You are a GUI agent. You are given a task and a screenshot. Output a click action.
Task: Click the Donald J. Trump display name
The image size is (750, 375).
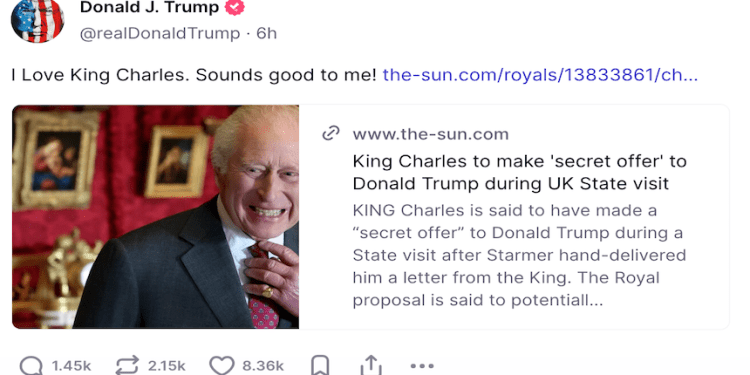click(149, 7)
